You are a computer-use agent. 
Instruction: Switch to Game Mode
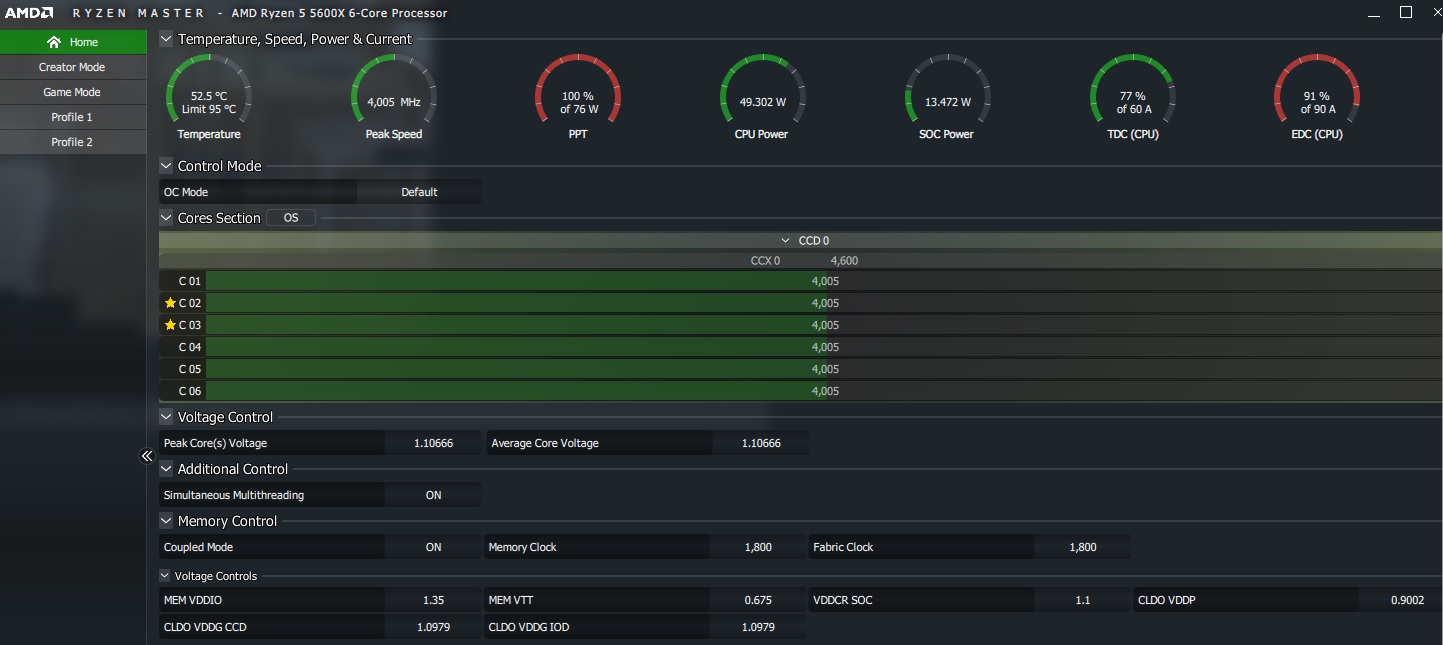pos(73,92)
